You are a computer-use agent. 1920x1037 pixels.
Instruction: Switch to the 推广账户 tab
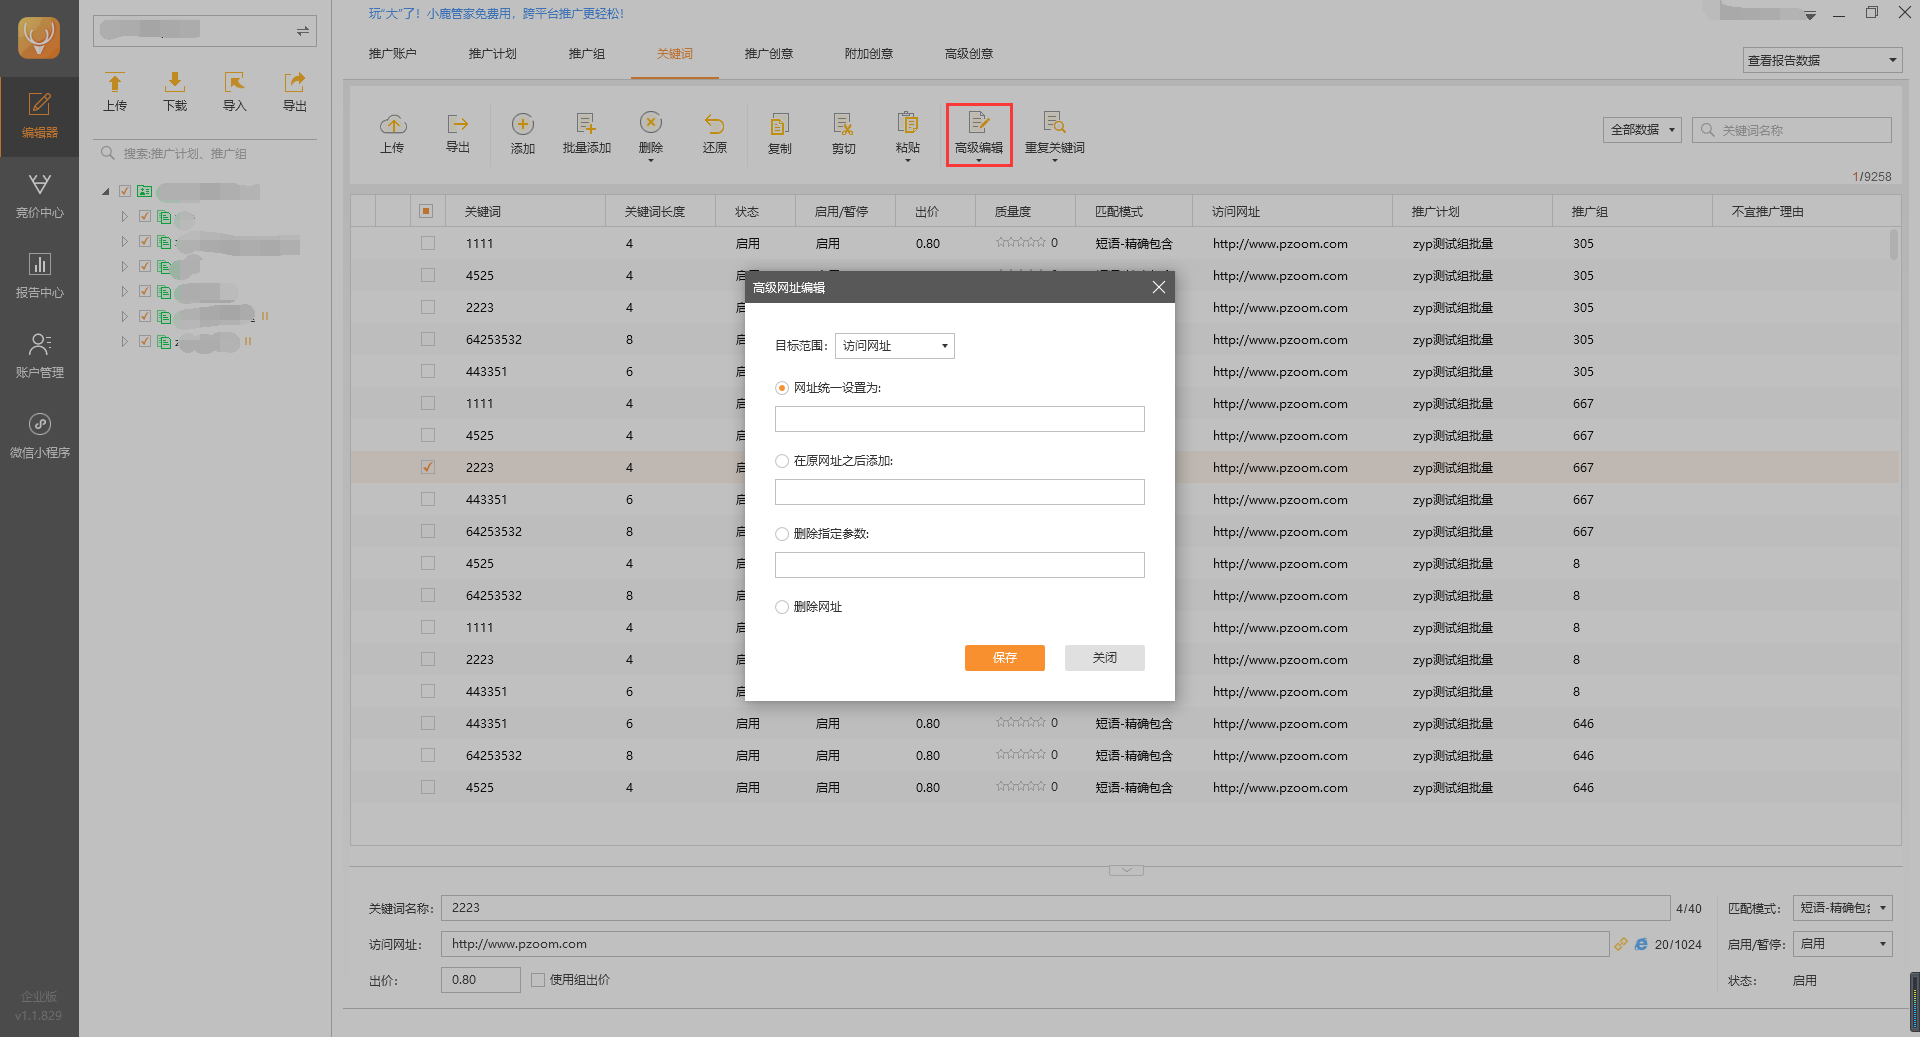pos(392,54)
